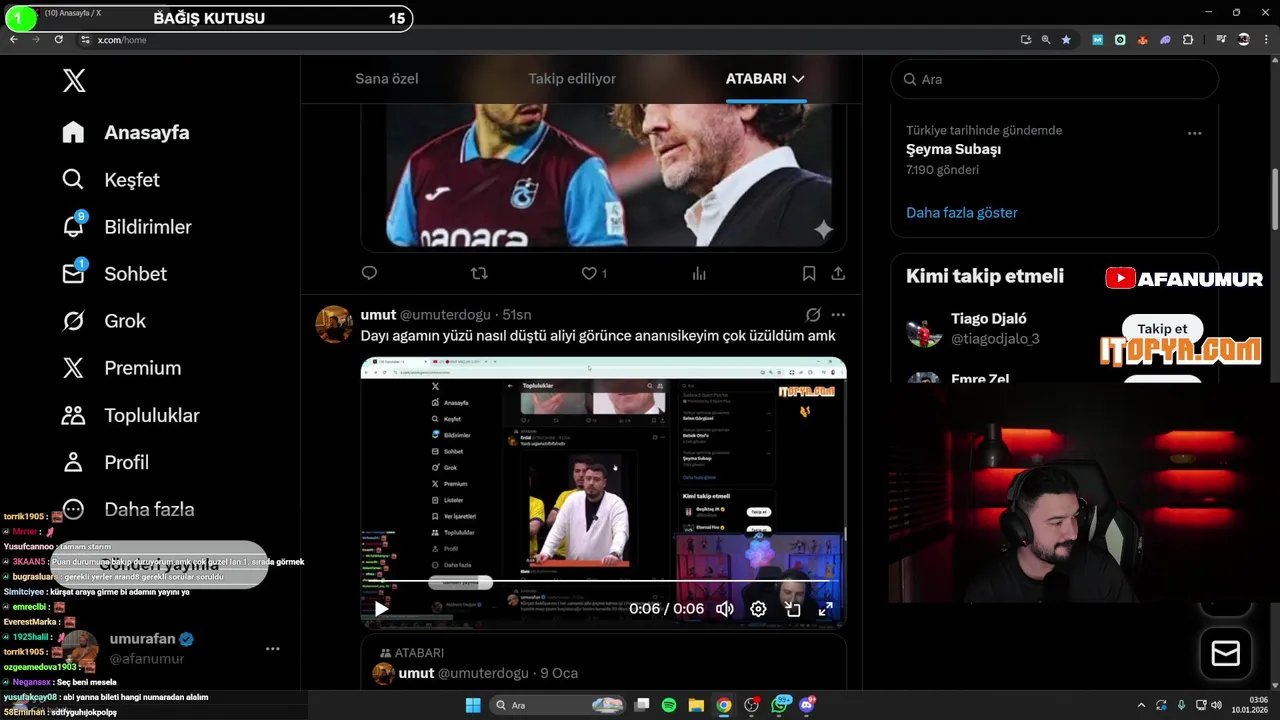
Task: Open Anasayfa home in sidebar
Action: click(x=126, y=132)
